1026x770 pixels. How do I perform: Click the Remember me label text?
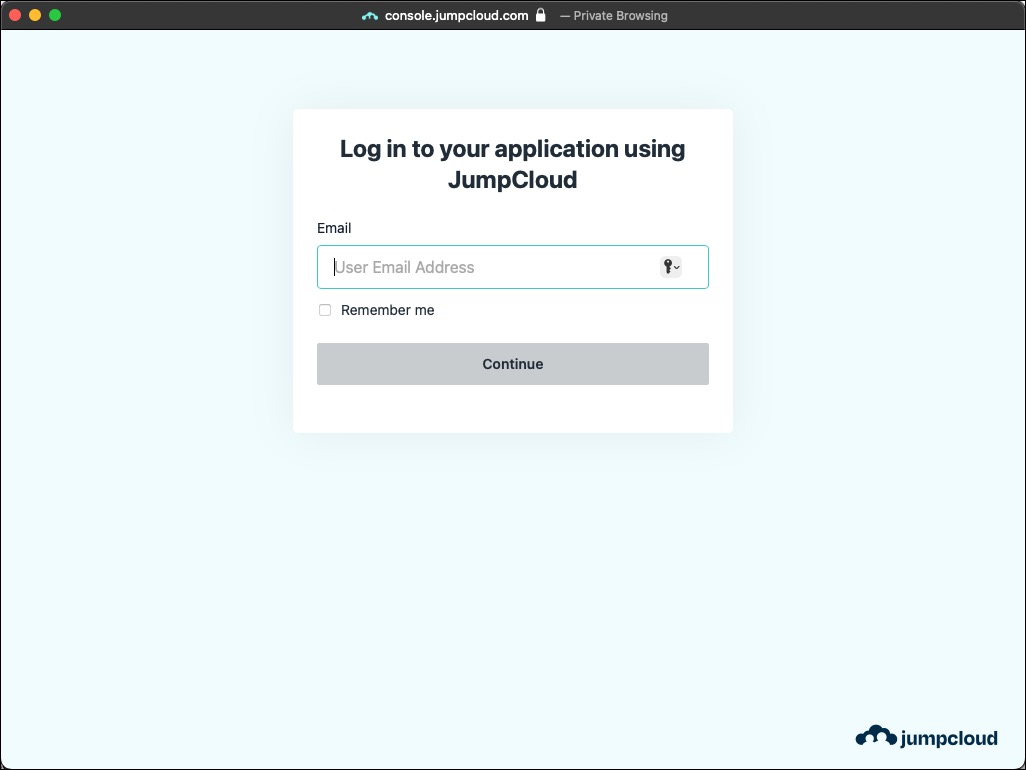[x=387, y=310]
